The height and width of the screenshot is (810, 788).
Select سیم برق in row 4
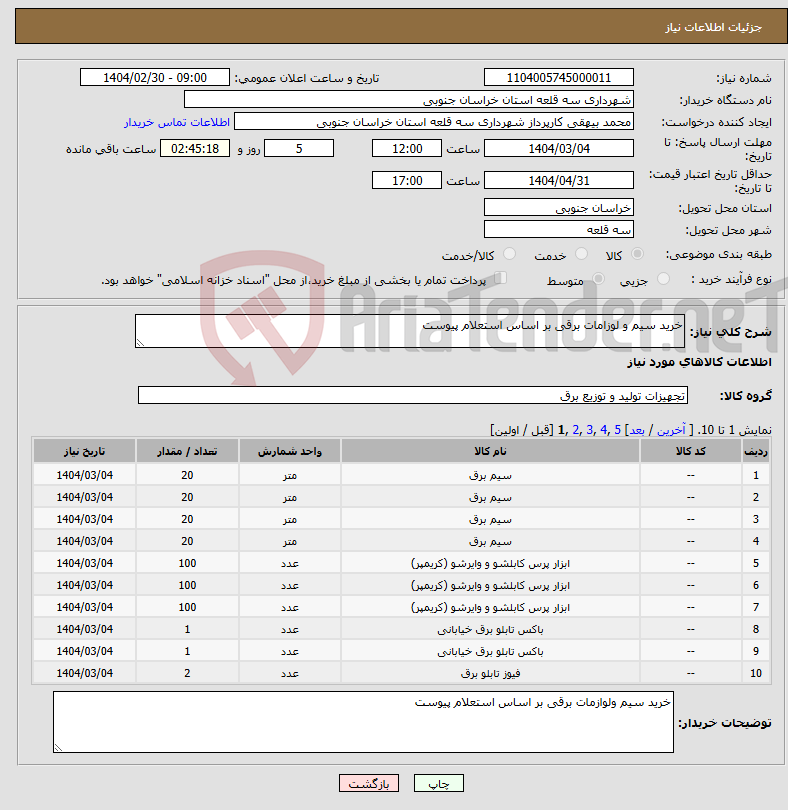click(x=490, y=541)
